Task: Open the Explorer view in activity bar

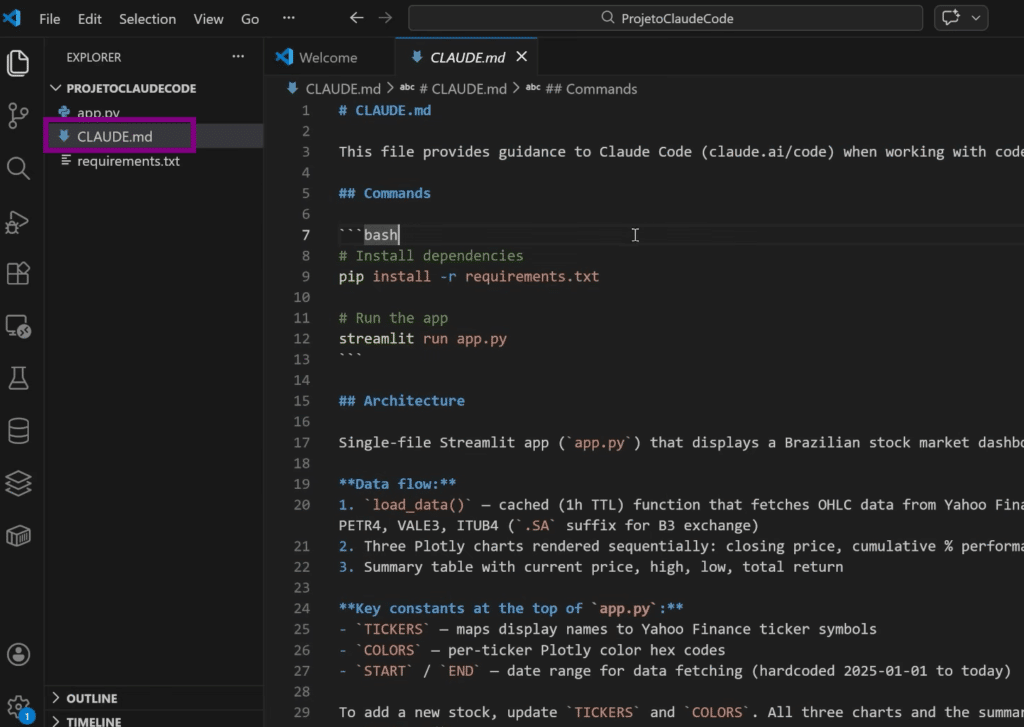Action: (x=18, y=63)
